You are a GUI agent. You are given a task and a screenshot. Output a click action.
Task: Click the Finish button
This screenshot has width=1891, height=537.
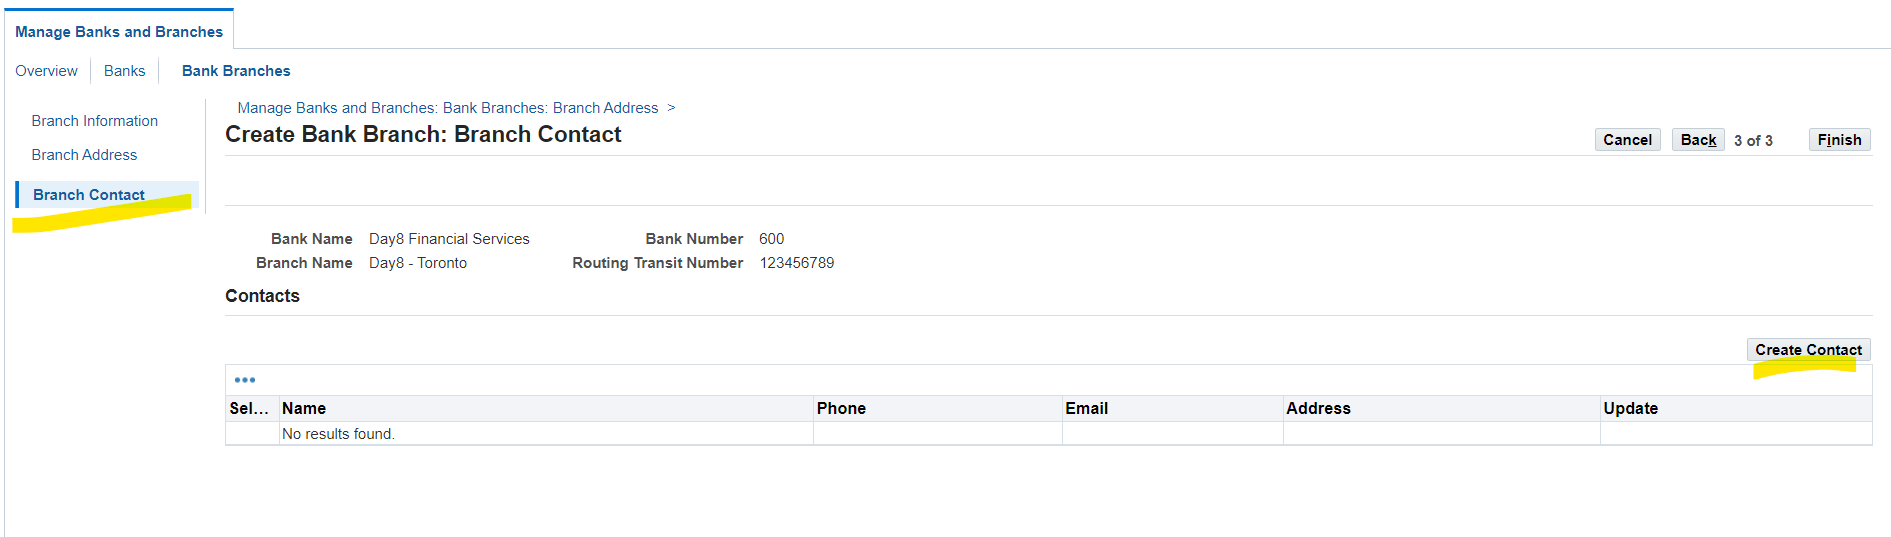(1839, 140)
